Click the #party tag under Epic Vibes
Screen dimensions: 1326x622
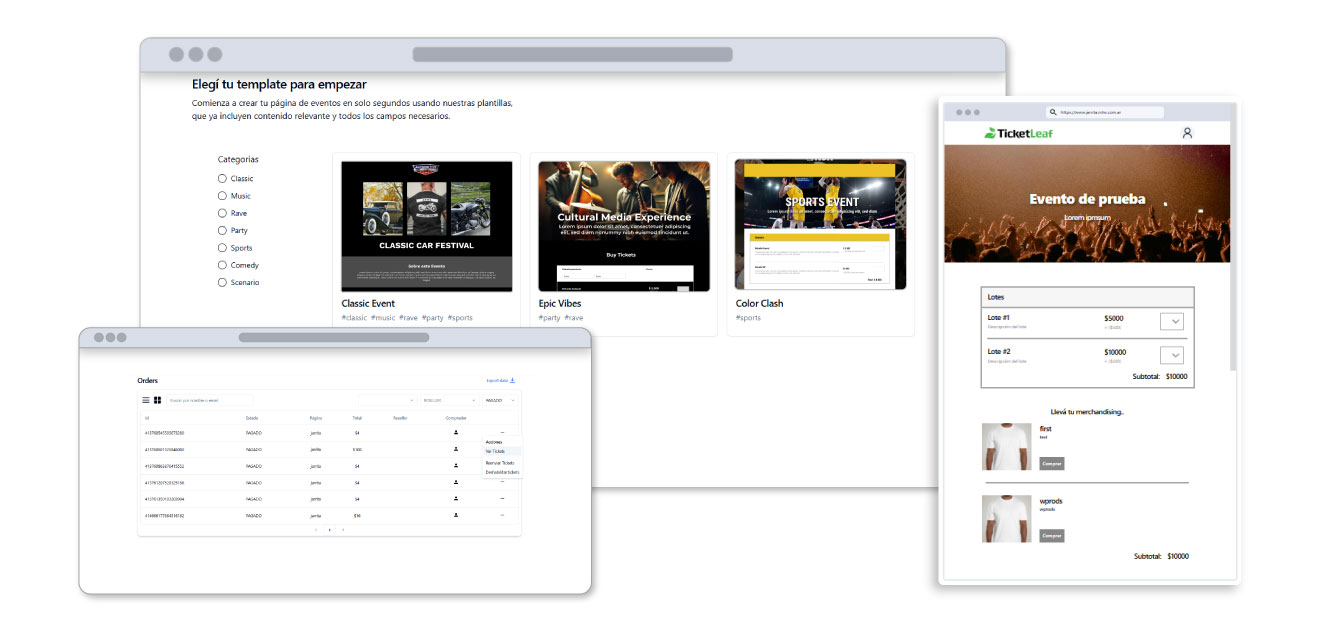549,318
